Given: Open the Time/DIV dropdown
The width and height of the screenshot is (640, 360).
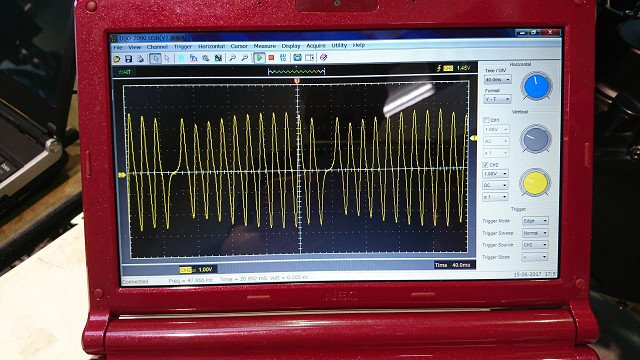Looking at the screenshot, I should pyautogui.click(x=497, y=80).
